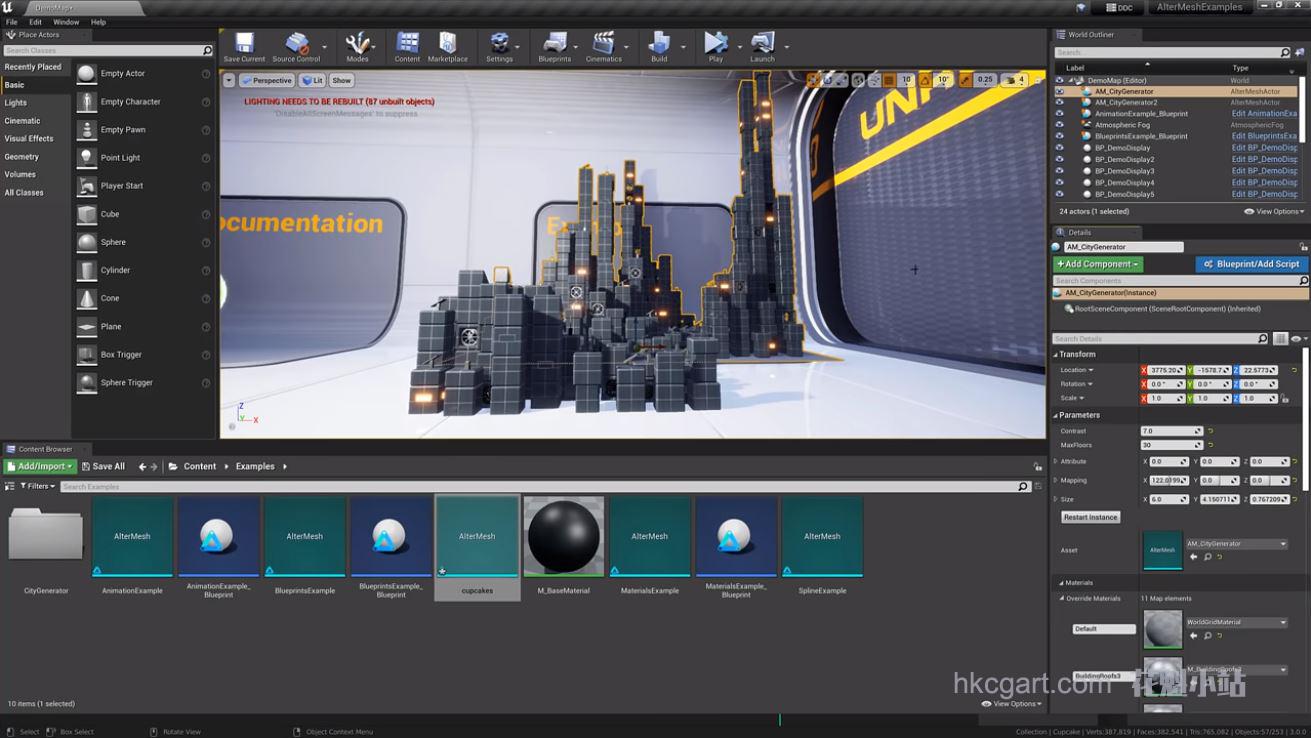Click Edit AnimationExample_Blueprint link in outliner
1311x738 pixels.
(x=1265, y=114)
